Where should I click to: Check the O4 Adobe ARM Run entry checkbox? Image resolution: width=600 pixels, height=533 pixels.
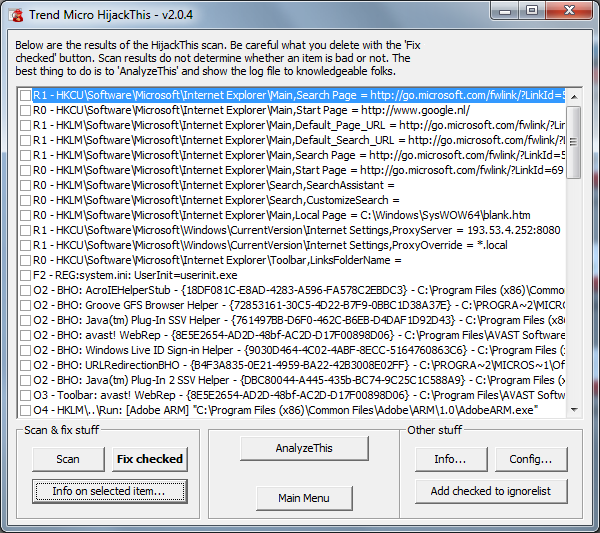pyautogui.click(x=26, y=410)
